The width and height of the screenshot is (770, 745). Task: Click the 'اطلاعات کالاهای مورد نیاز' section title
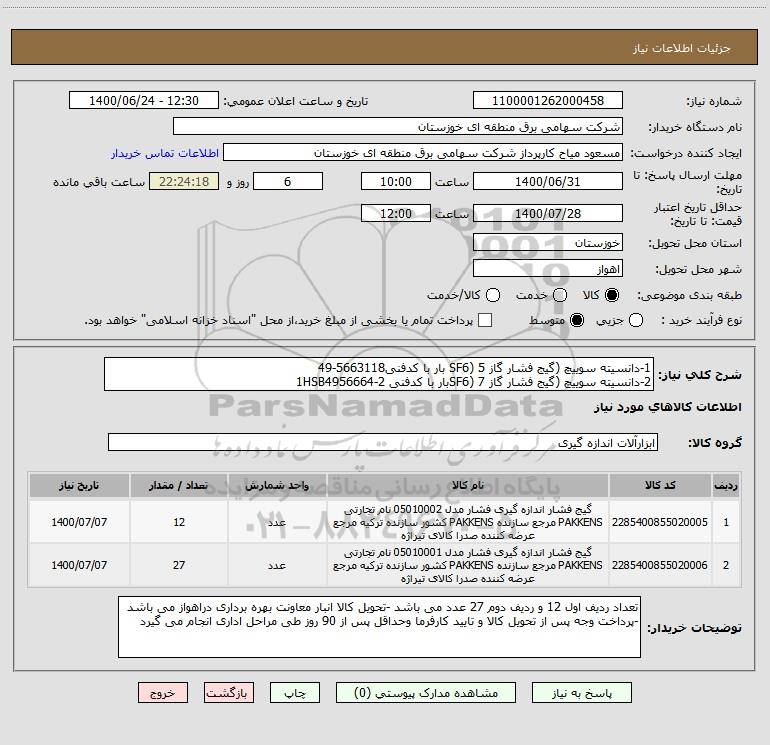[x=668, y=407]
